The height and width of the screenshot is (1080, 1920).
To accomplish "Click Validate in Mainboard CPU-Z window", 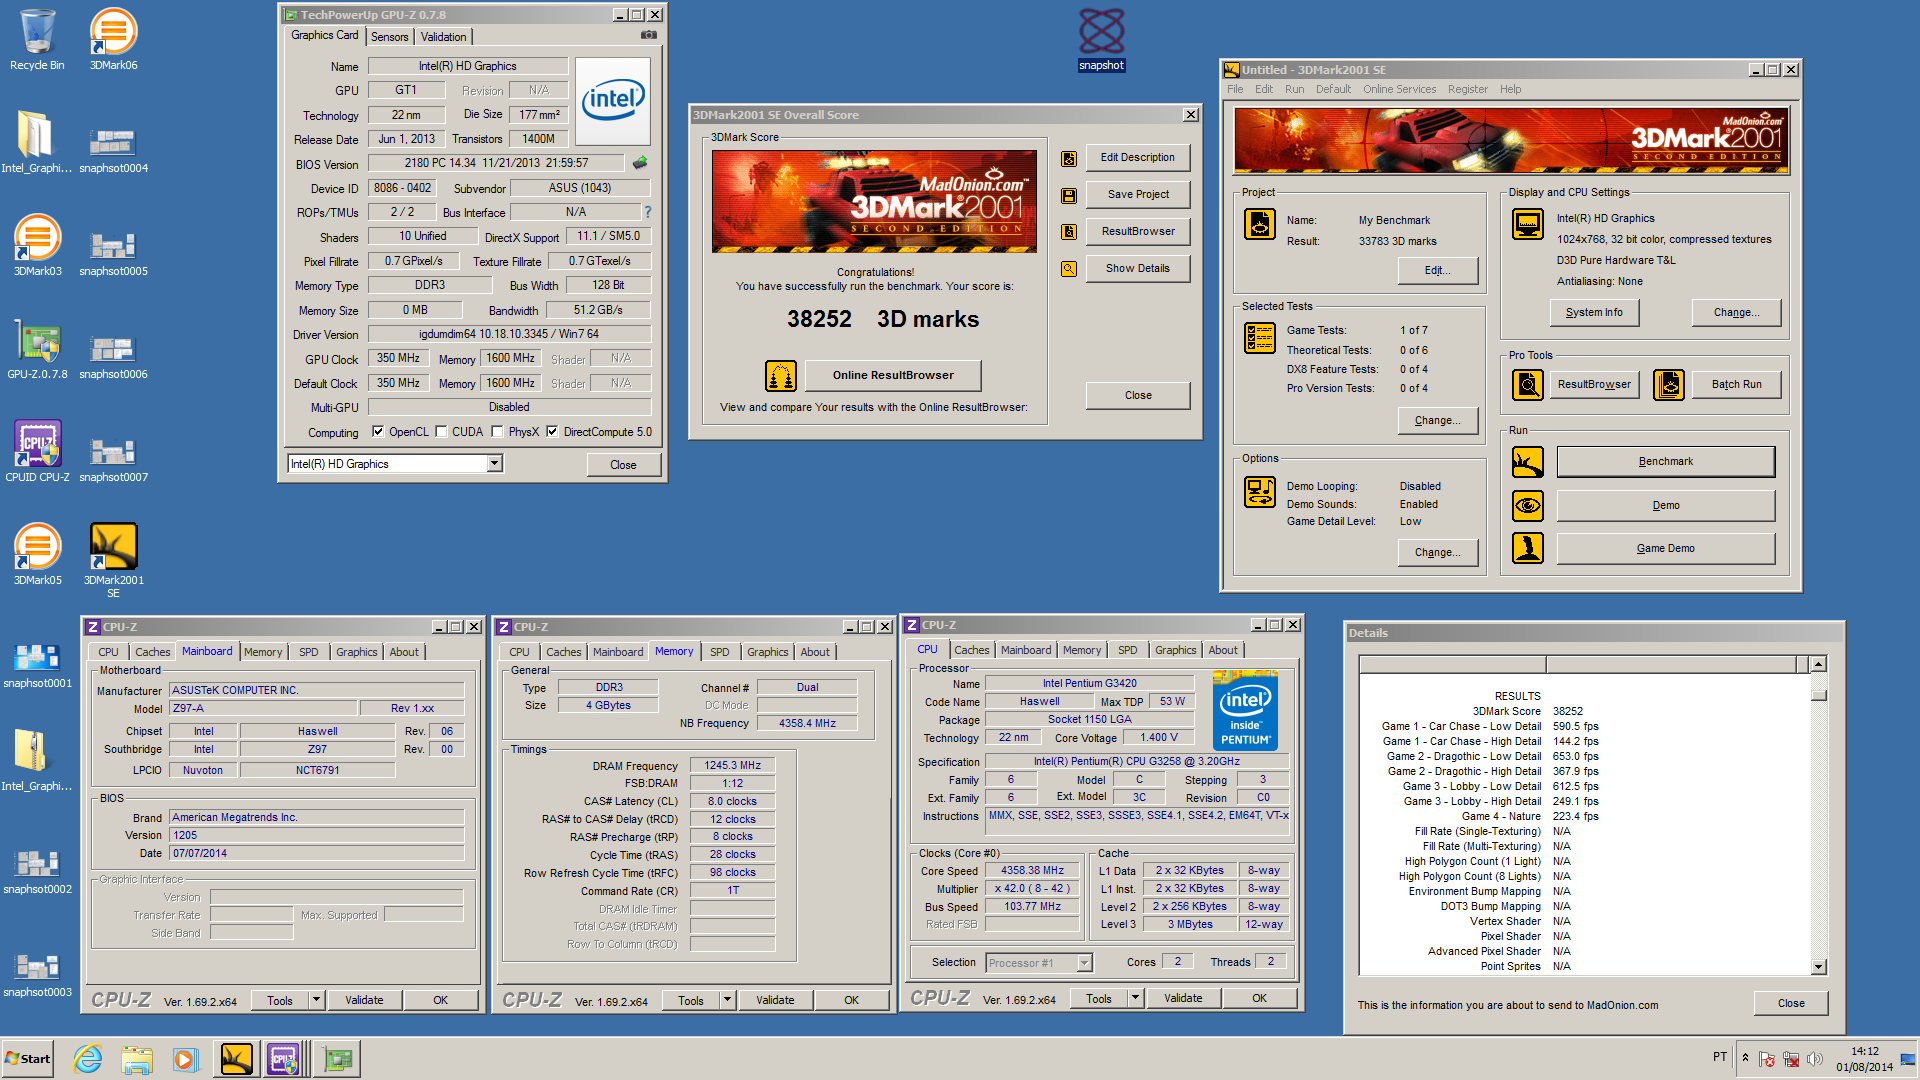I will (364, 1000).
